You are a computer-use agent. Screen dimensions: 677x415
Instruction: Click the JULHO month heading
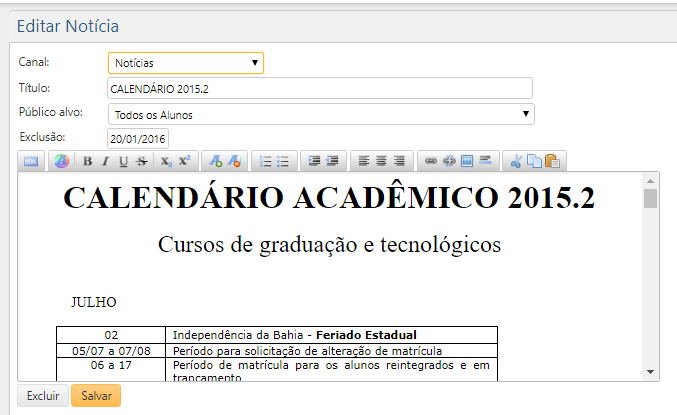(x=94, y=302)
